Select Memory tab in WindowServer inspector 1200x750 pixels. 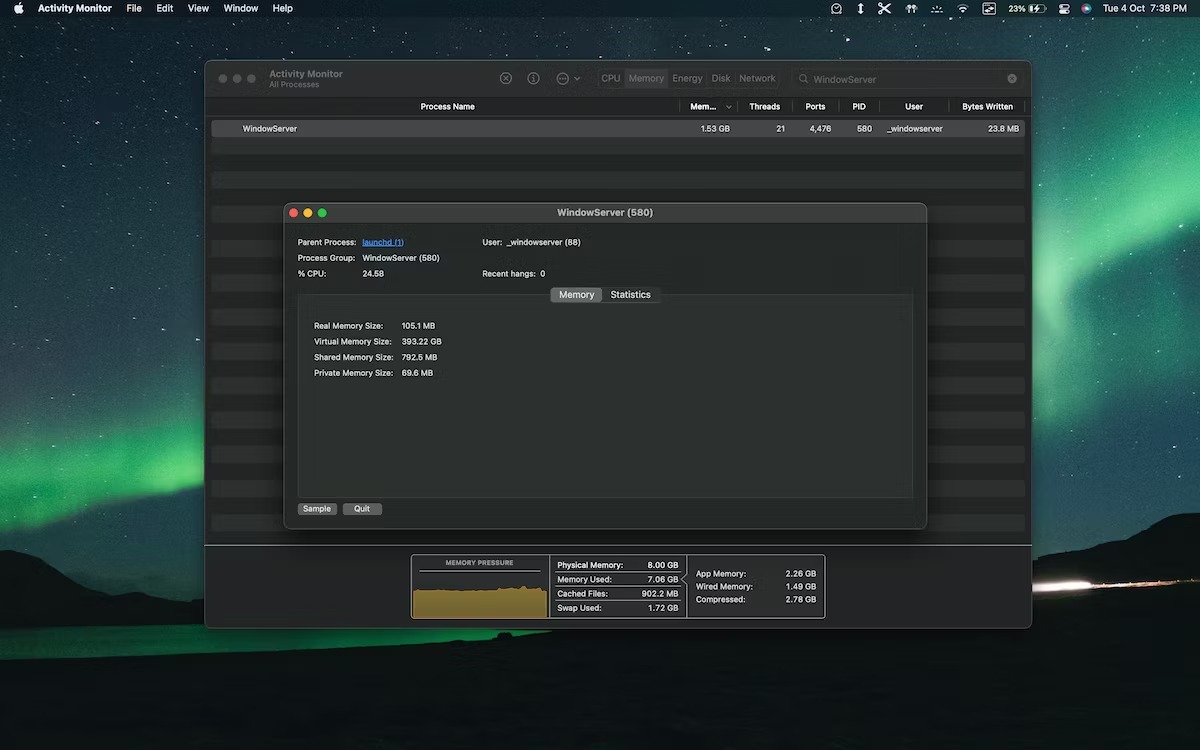point(576,295)
